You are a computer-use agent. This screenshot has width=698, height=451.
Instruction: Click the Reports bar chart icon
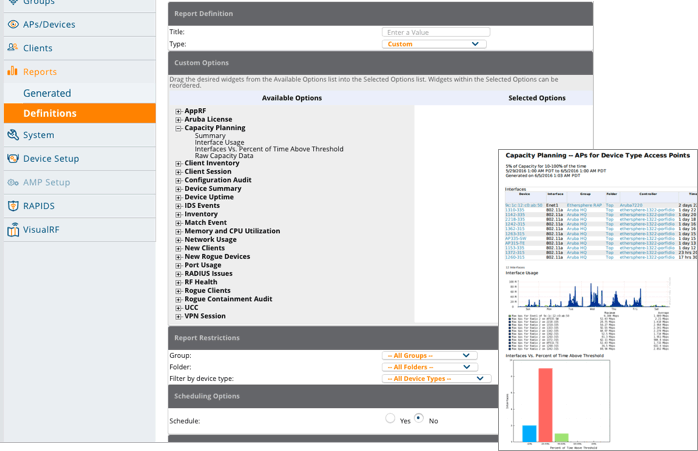[x=12, y=72]
